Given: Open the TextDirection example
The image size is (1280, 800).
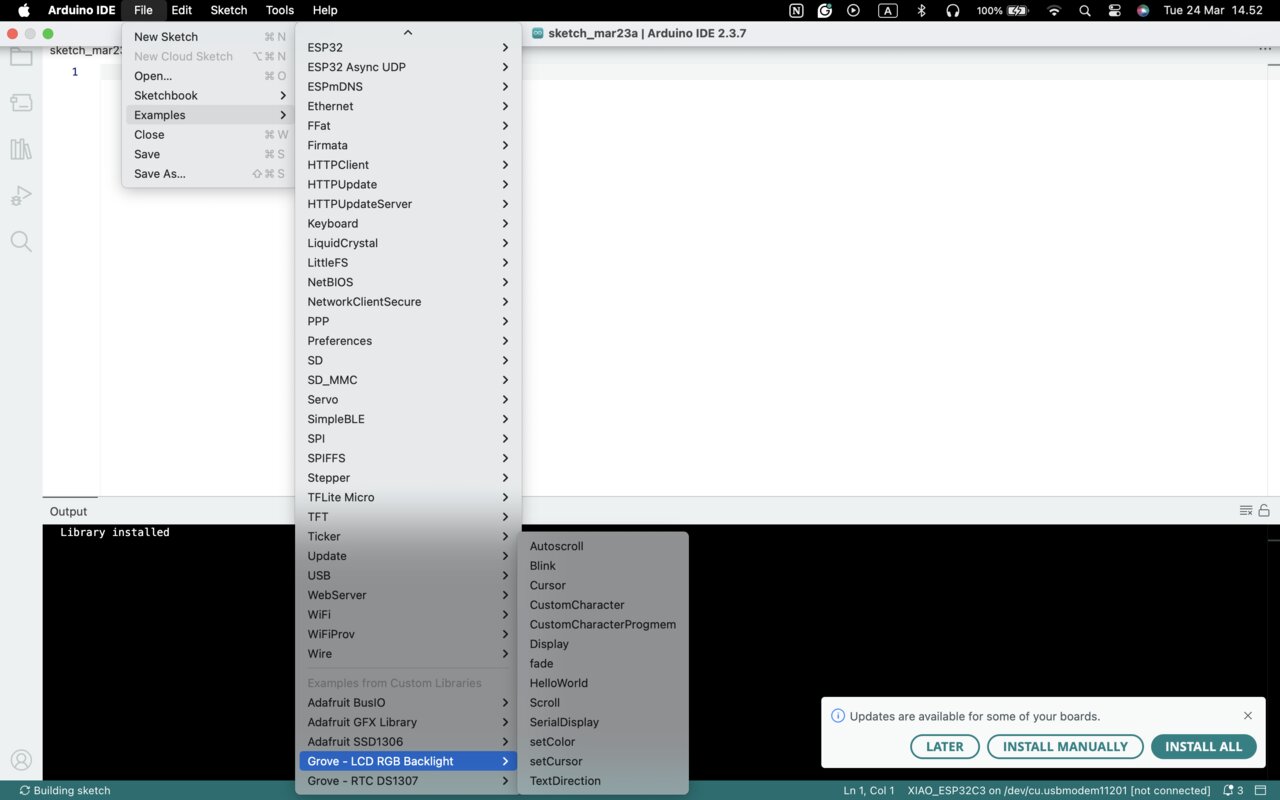Looking at the screenshot, I should coord(603,781).
